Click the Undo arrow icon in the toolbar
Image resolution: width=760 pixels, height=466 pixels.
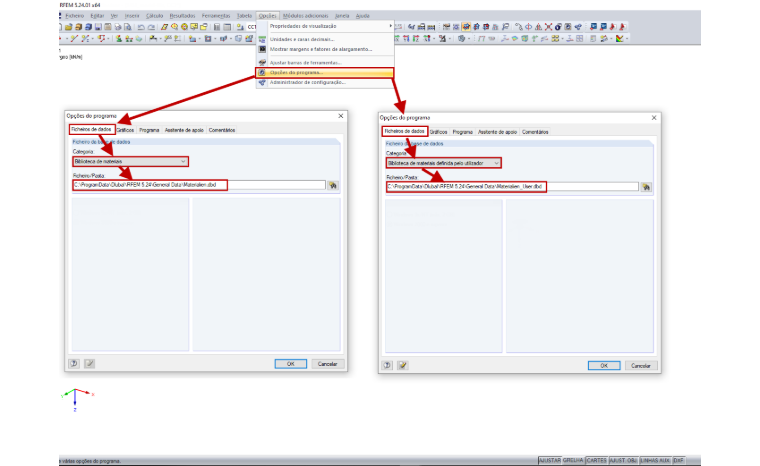(141, 27)
